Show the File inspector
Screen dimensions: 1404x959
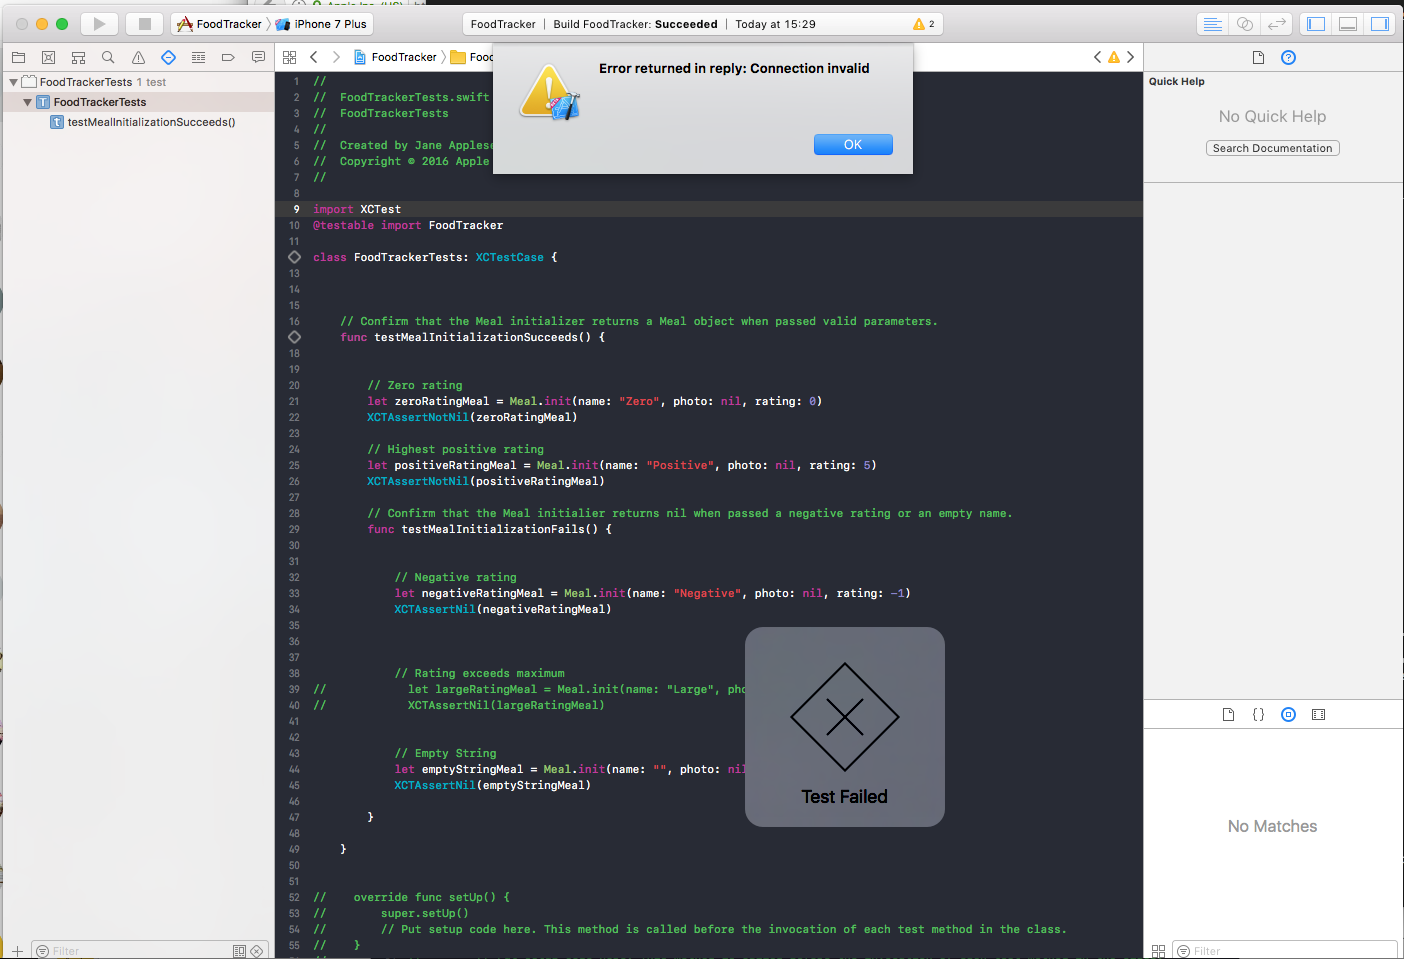tap(1258, 57)
